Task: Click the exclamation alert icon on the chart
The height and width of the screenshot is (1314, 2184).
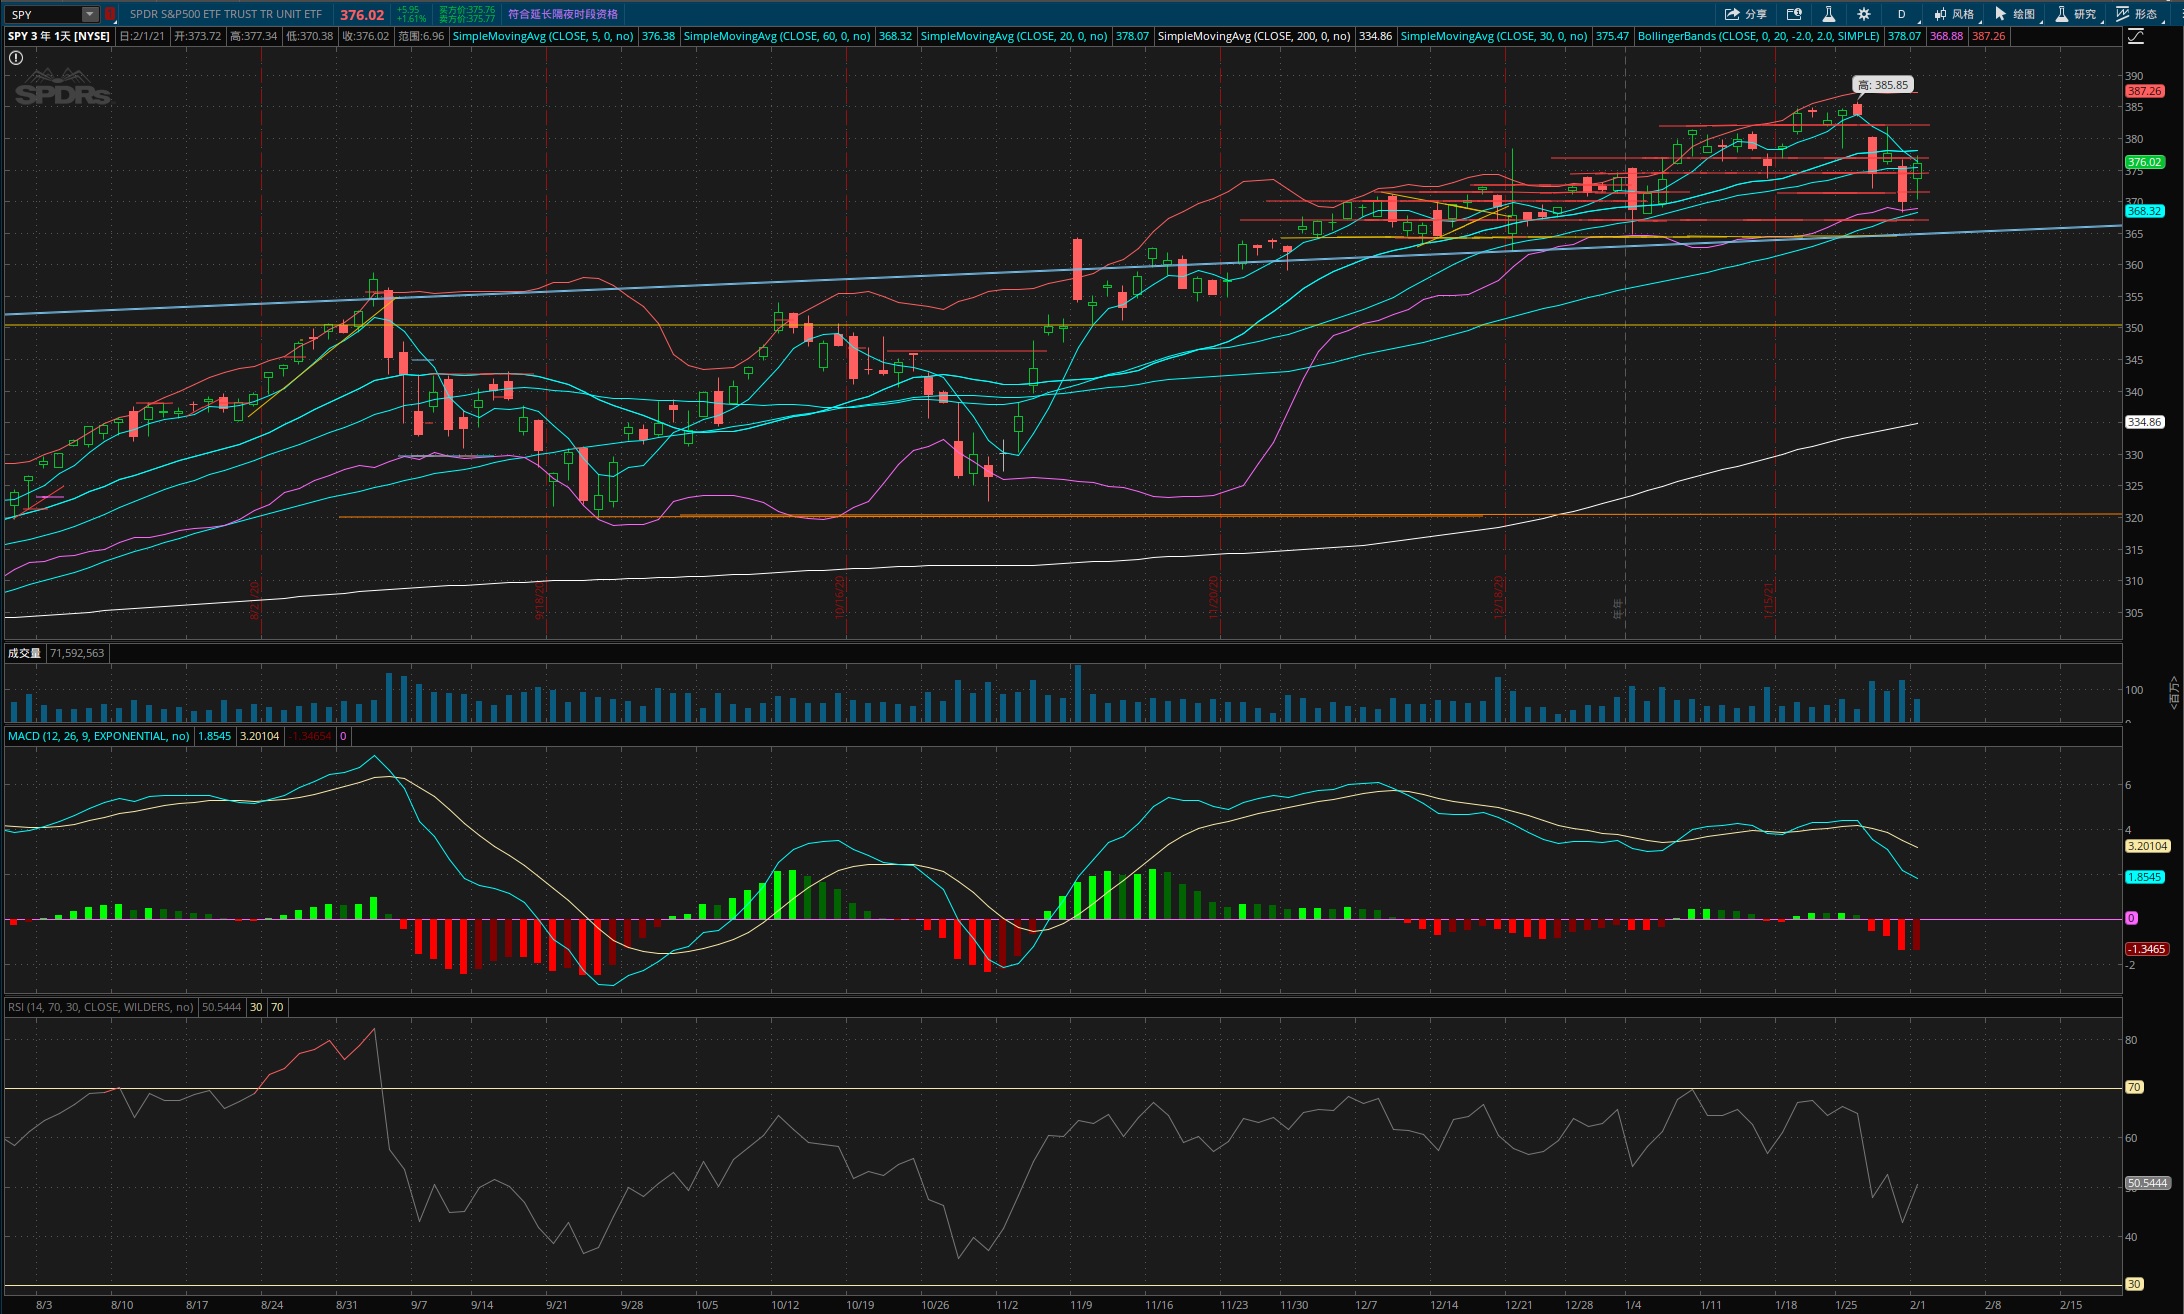Action: coord(16,58)
